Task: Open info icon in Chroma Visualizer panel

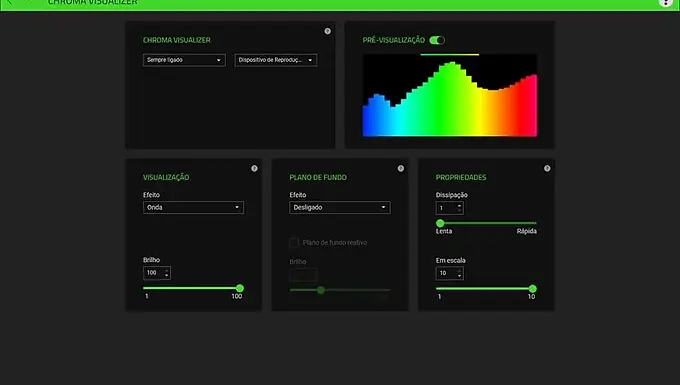Action: [327, 31]
